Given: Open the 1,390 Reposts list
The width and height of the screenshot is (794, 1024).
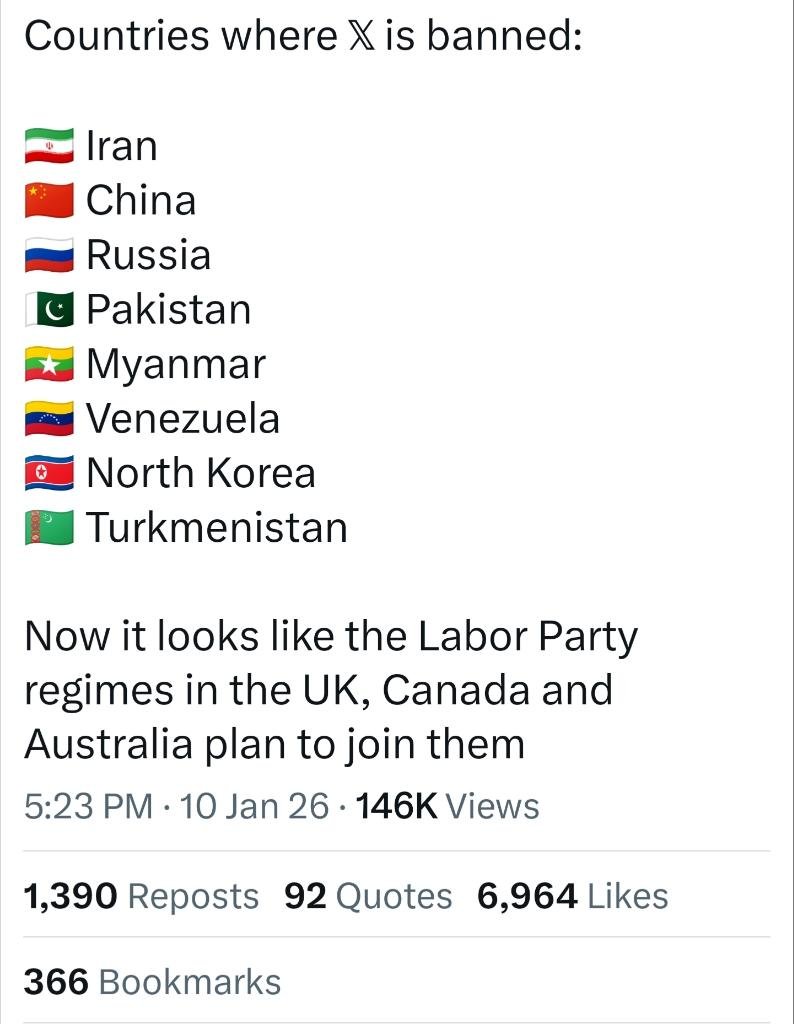Looking at the screenshot, I should 141,896.
